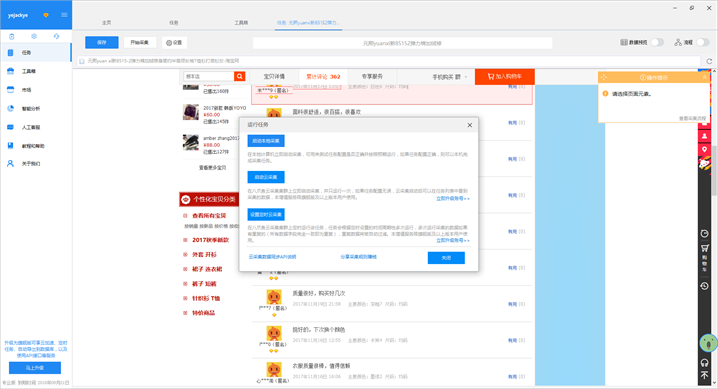Open the hamburger menu beside yejackye
718x389 pixels.
64,15
